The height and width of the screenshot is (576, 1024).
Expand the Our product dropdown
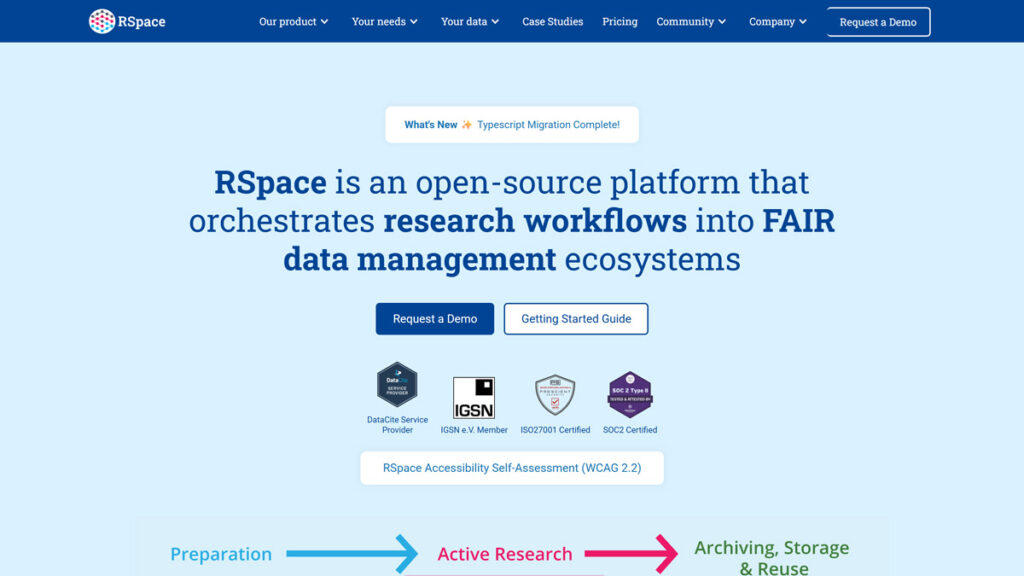[293, 21]
